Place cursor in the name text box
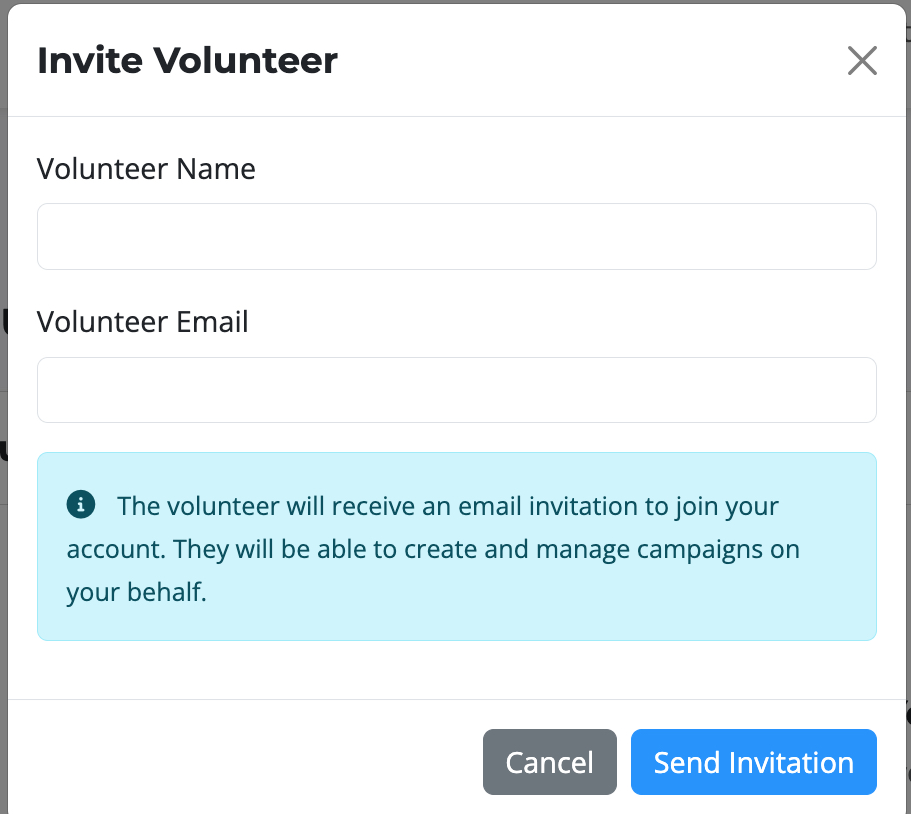This screenshot has width=911, height=814. [x=456, y=237]
